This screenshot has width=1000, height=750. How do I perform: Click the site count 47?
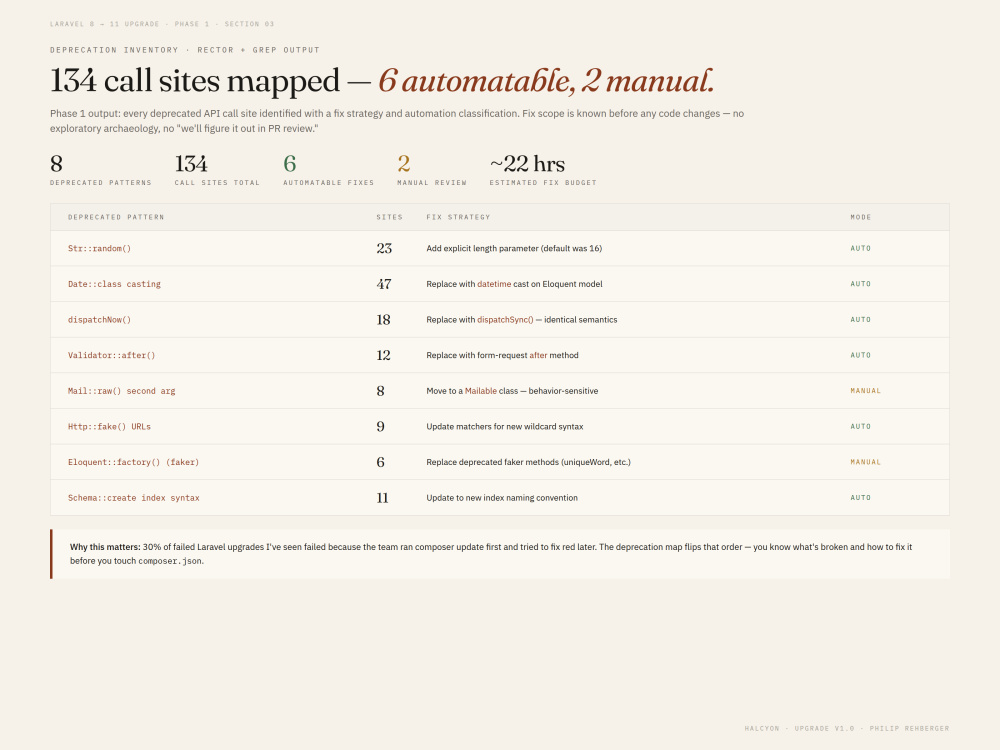pos(384,284)
